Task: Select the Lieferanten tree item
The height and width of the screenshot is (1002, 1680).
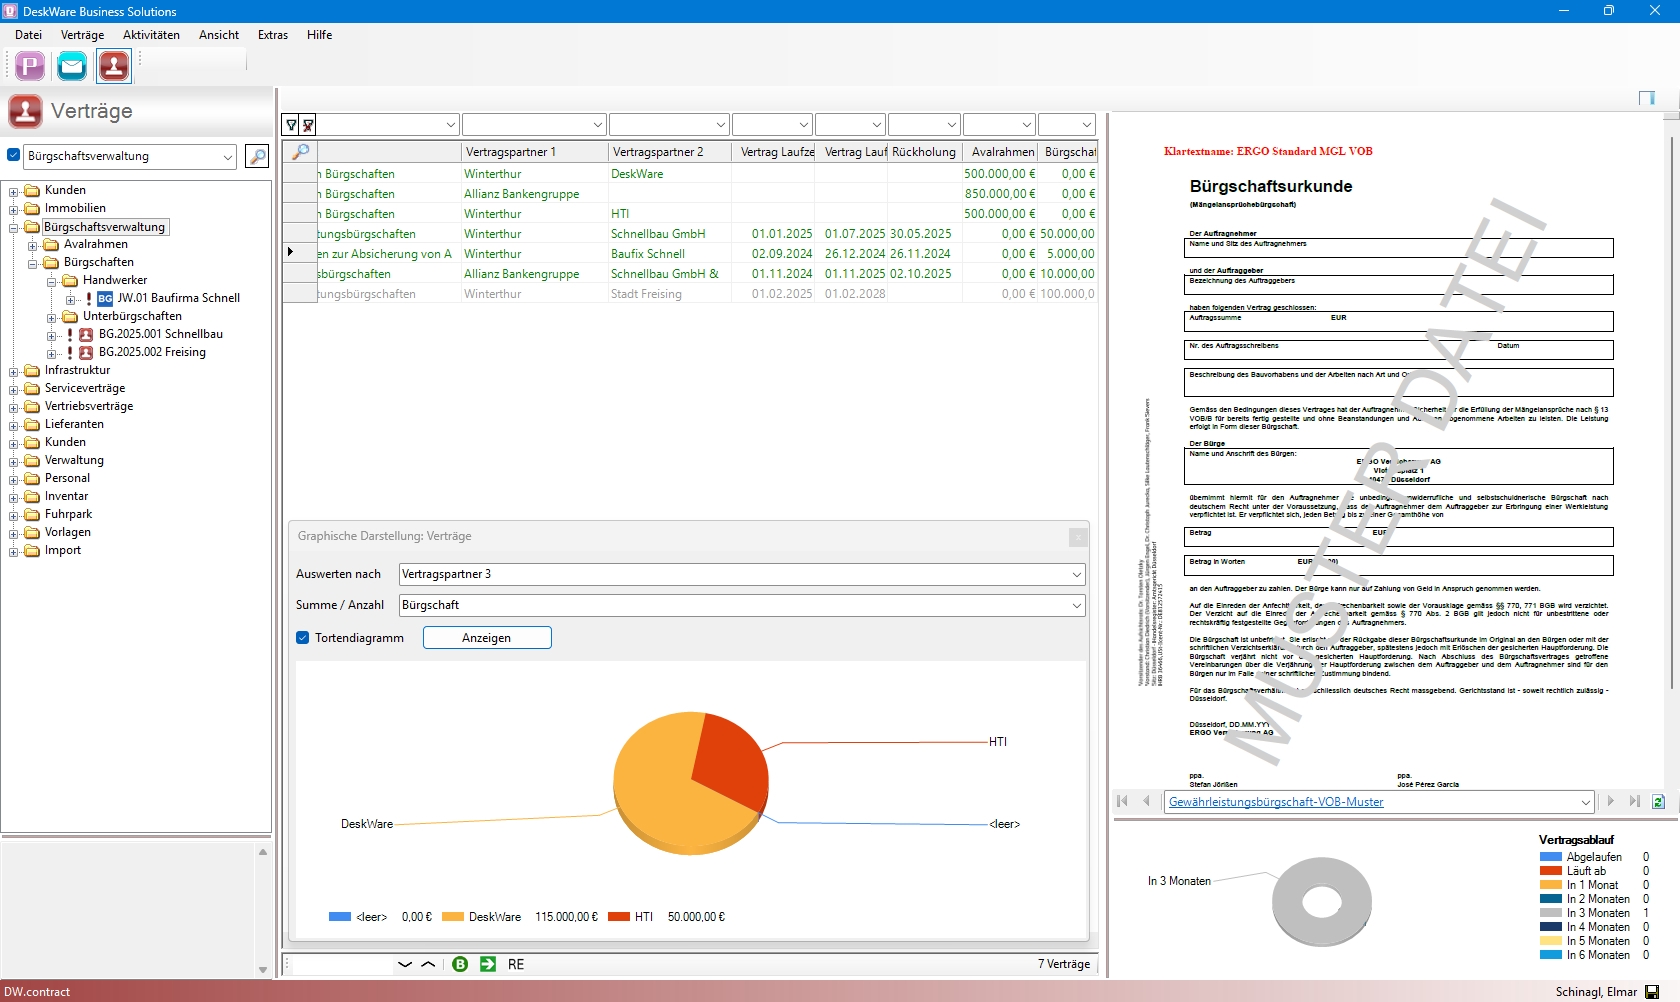Action: 74,424
